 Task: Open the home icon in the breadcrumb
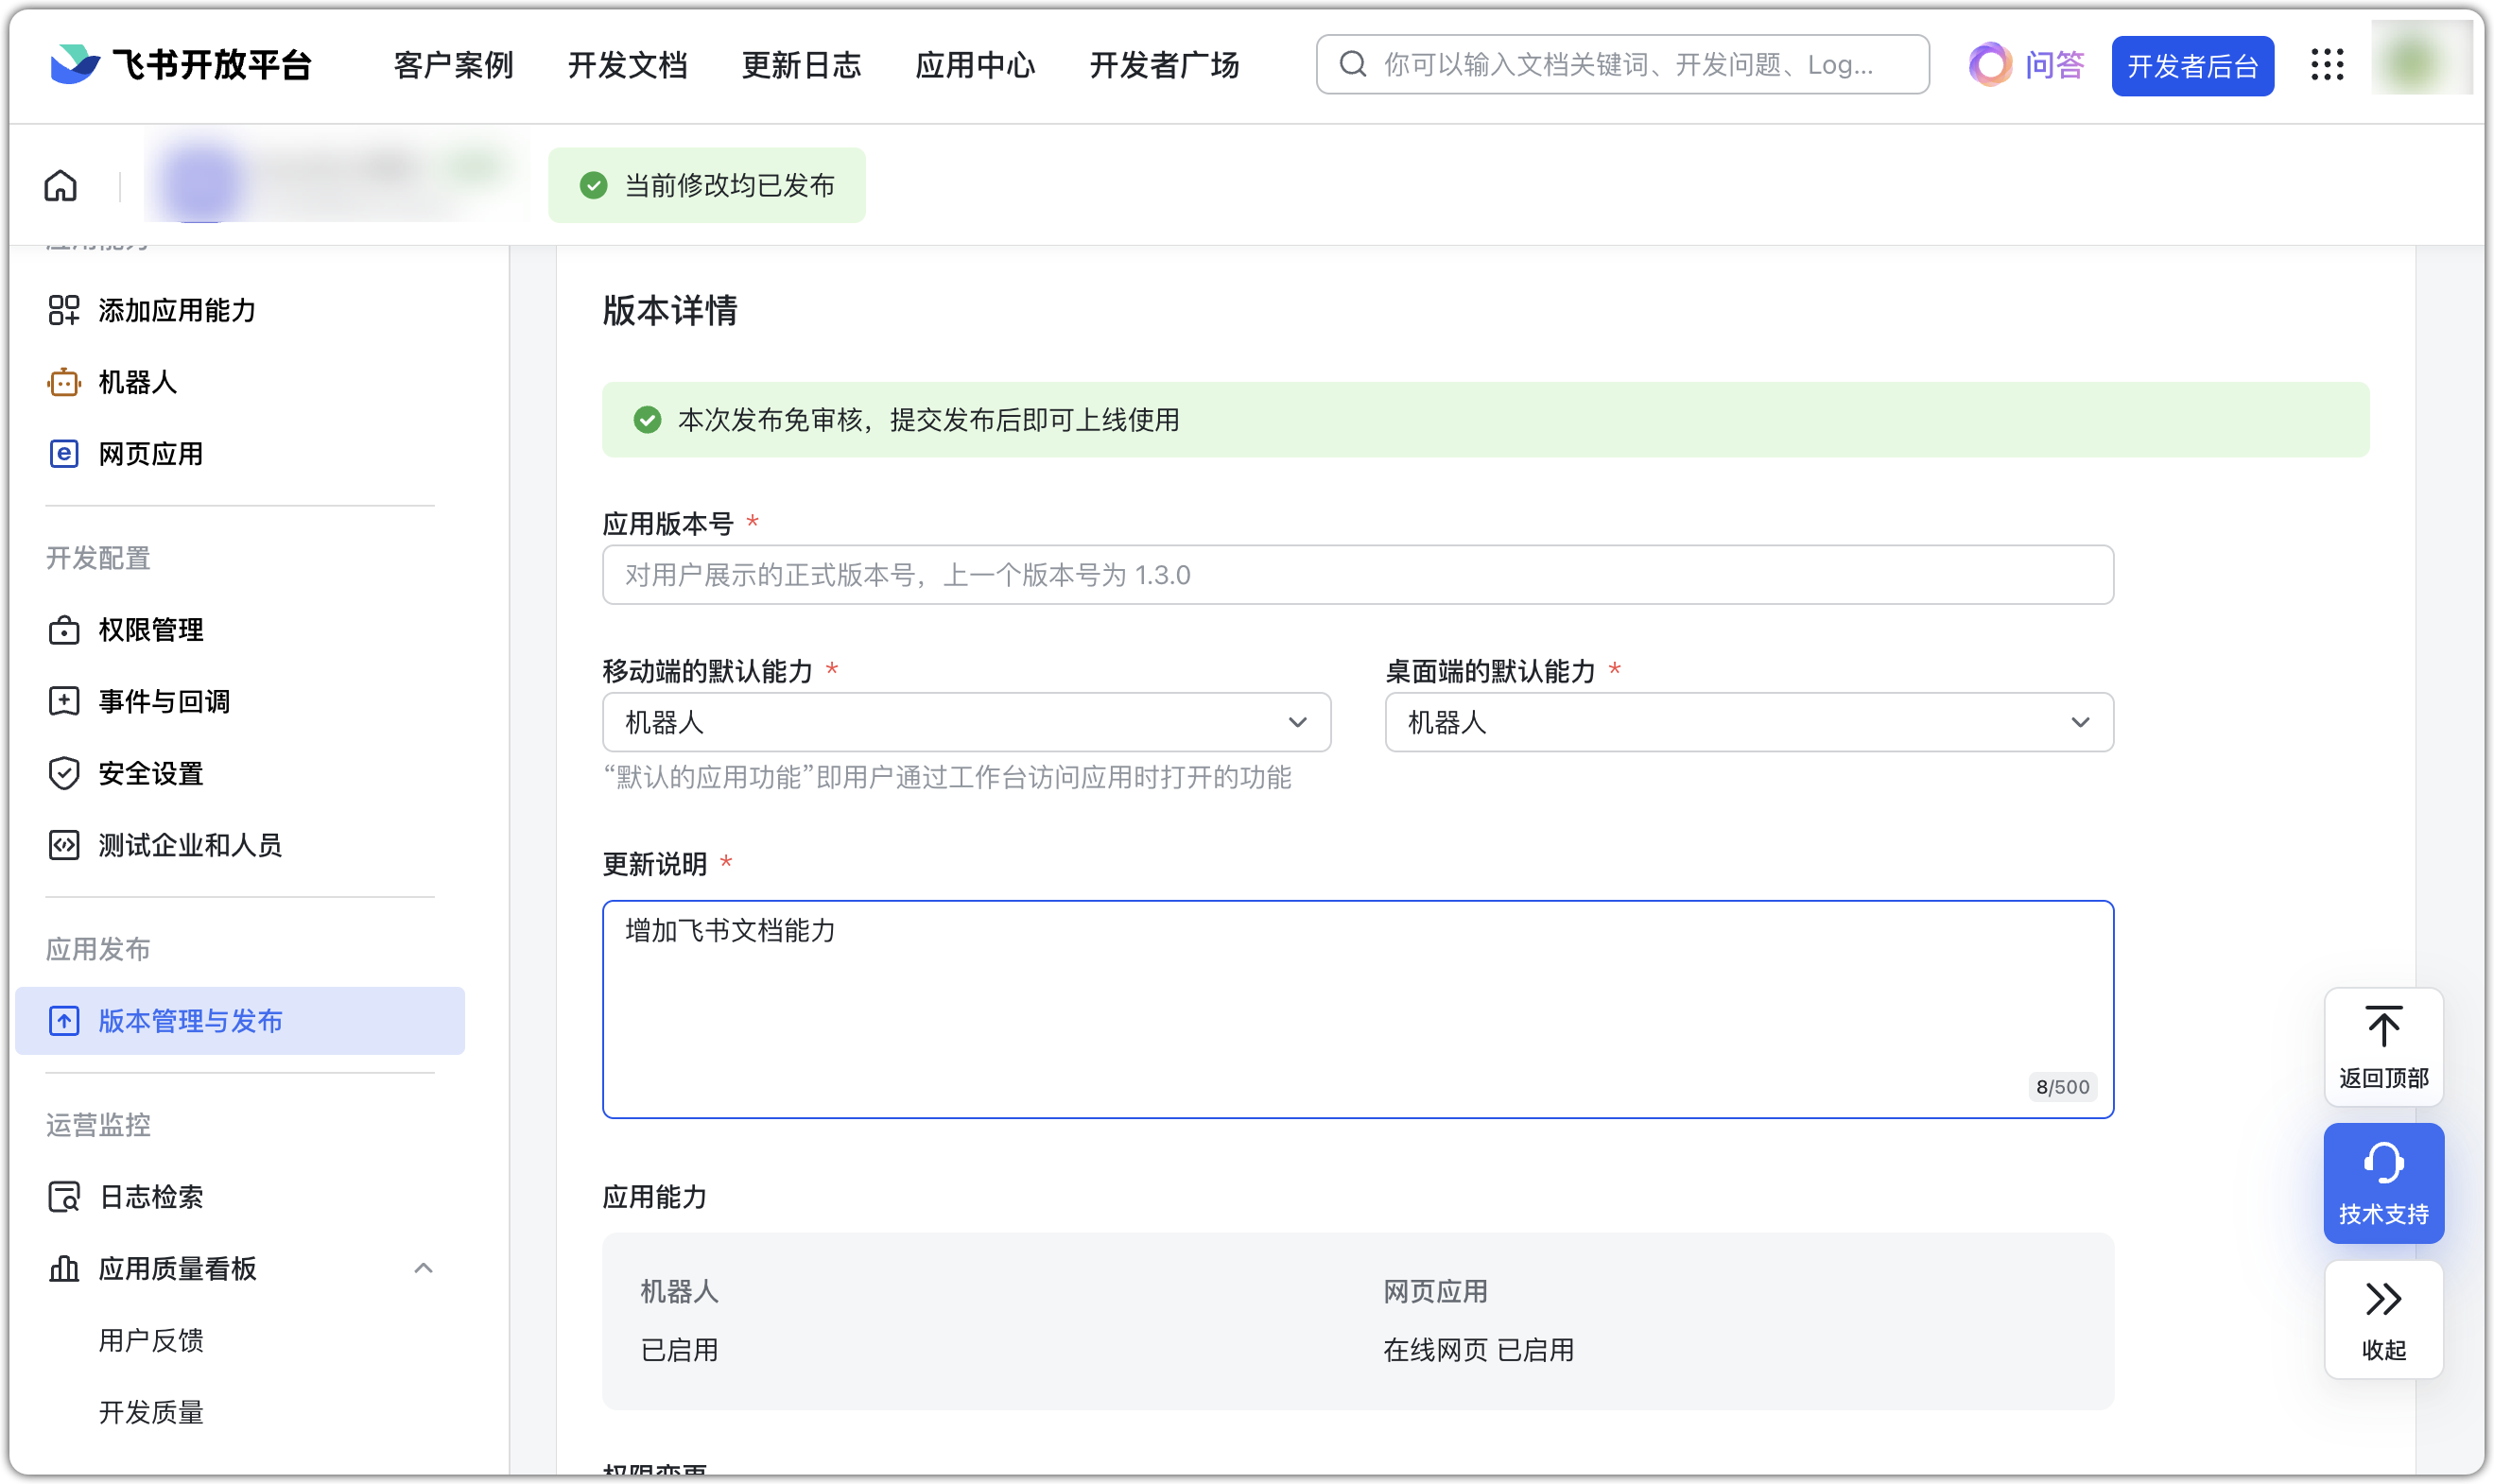pyautogui.click(x=60, y=185)
